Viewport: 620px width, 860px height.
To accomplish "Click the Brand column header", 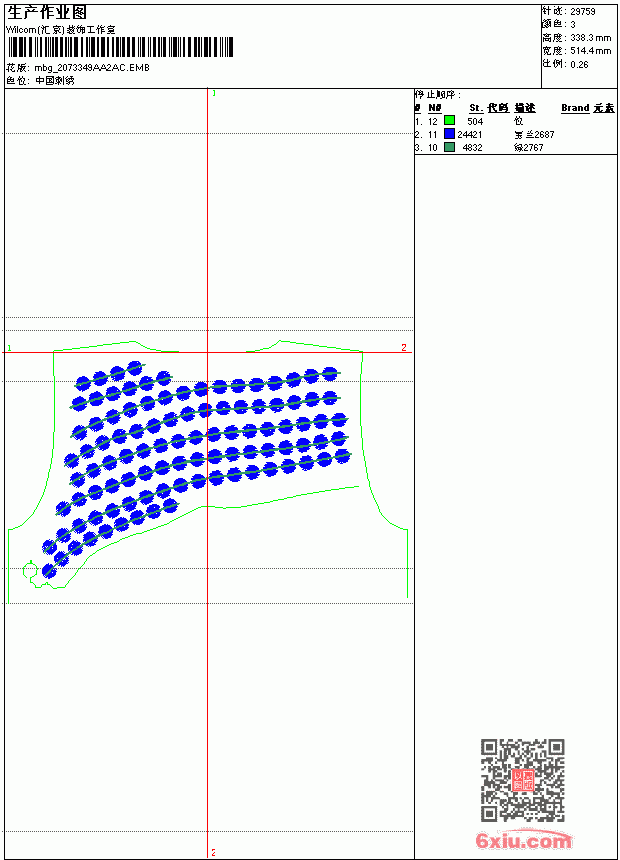I will 575,108.
